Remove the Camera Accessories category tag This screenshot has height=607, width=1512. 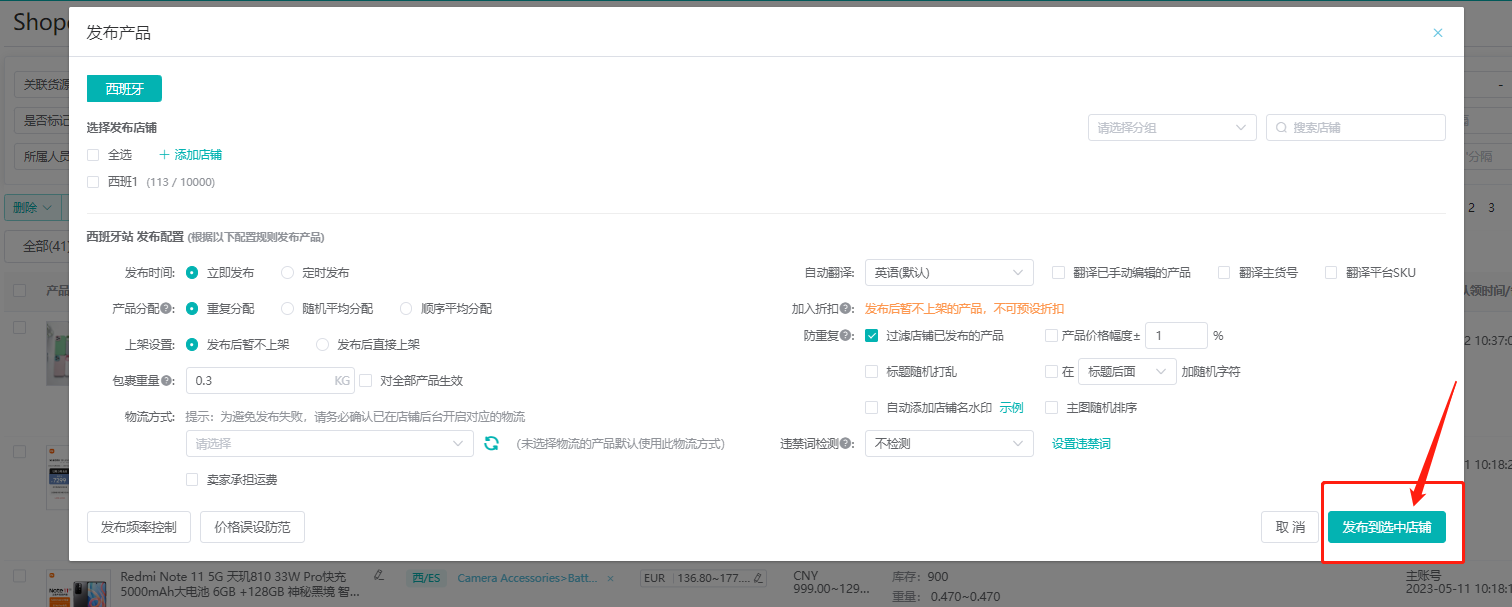click(610, 577)
